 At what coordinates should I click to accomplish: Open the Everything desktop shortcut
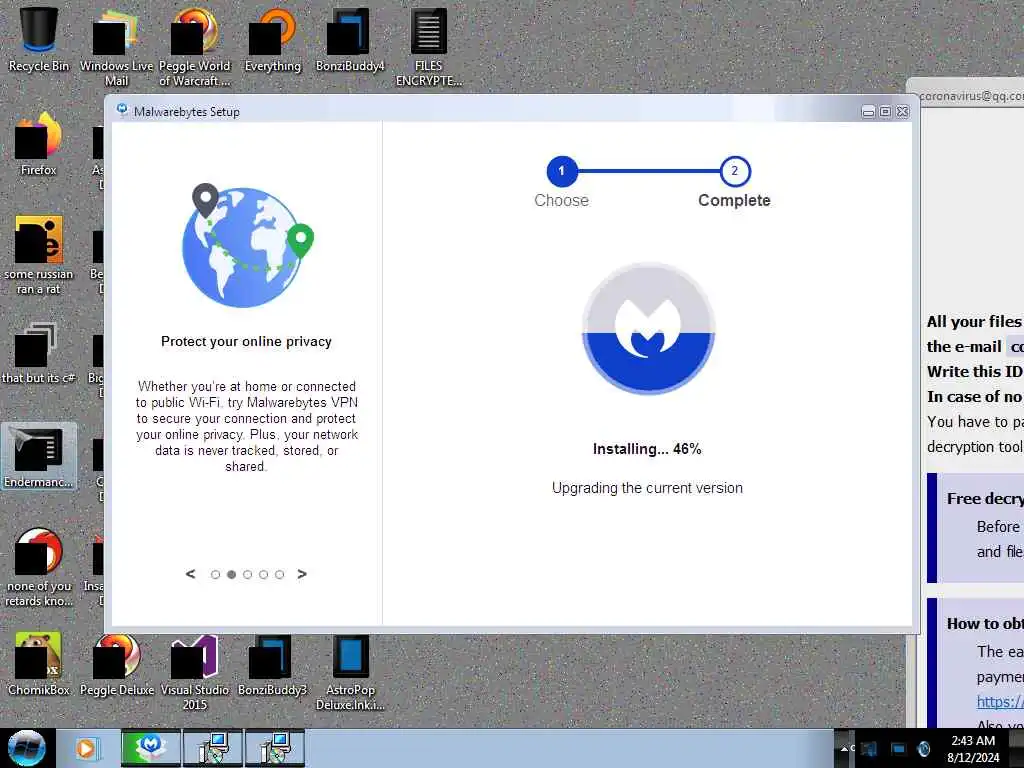point(272,39)
